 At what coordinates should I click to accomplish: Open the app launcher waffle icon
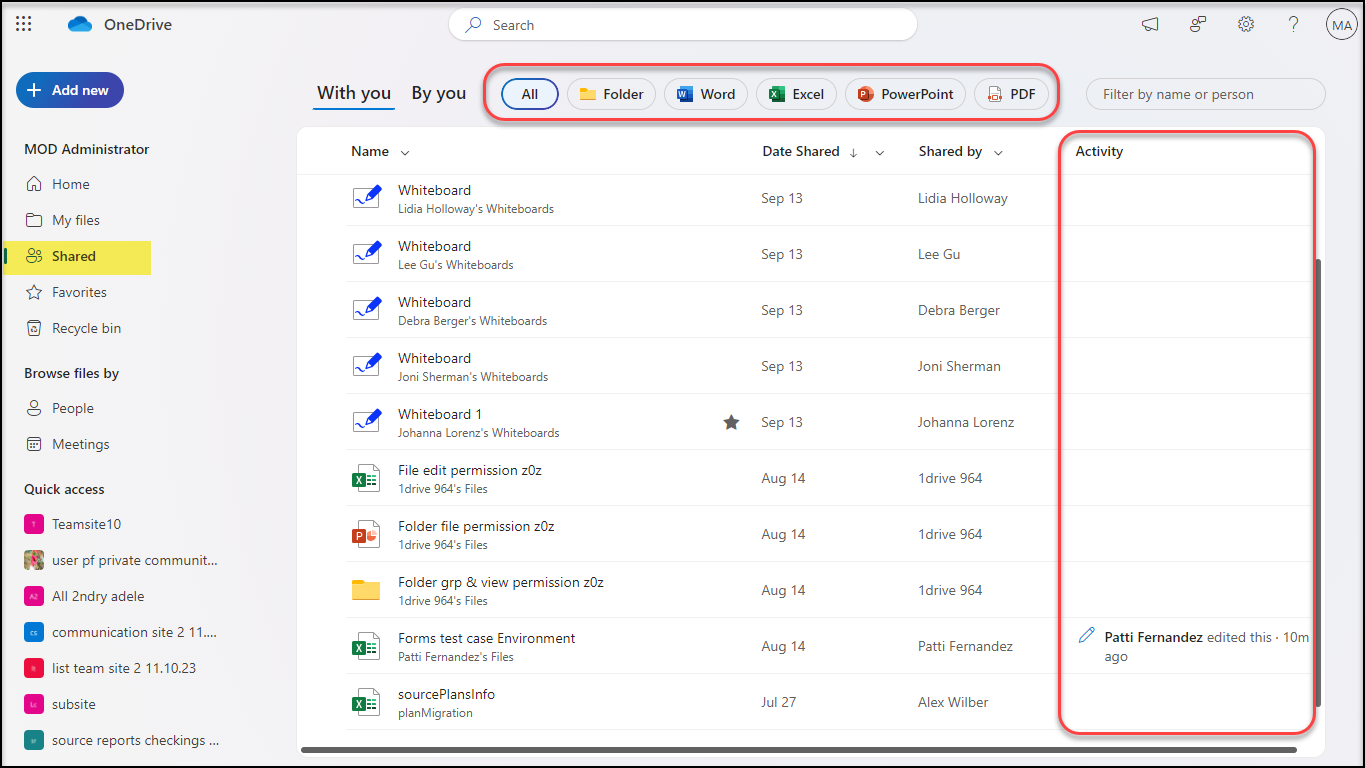pos(24,25)
